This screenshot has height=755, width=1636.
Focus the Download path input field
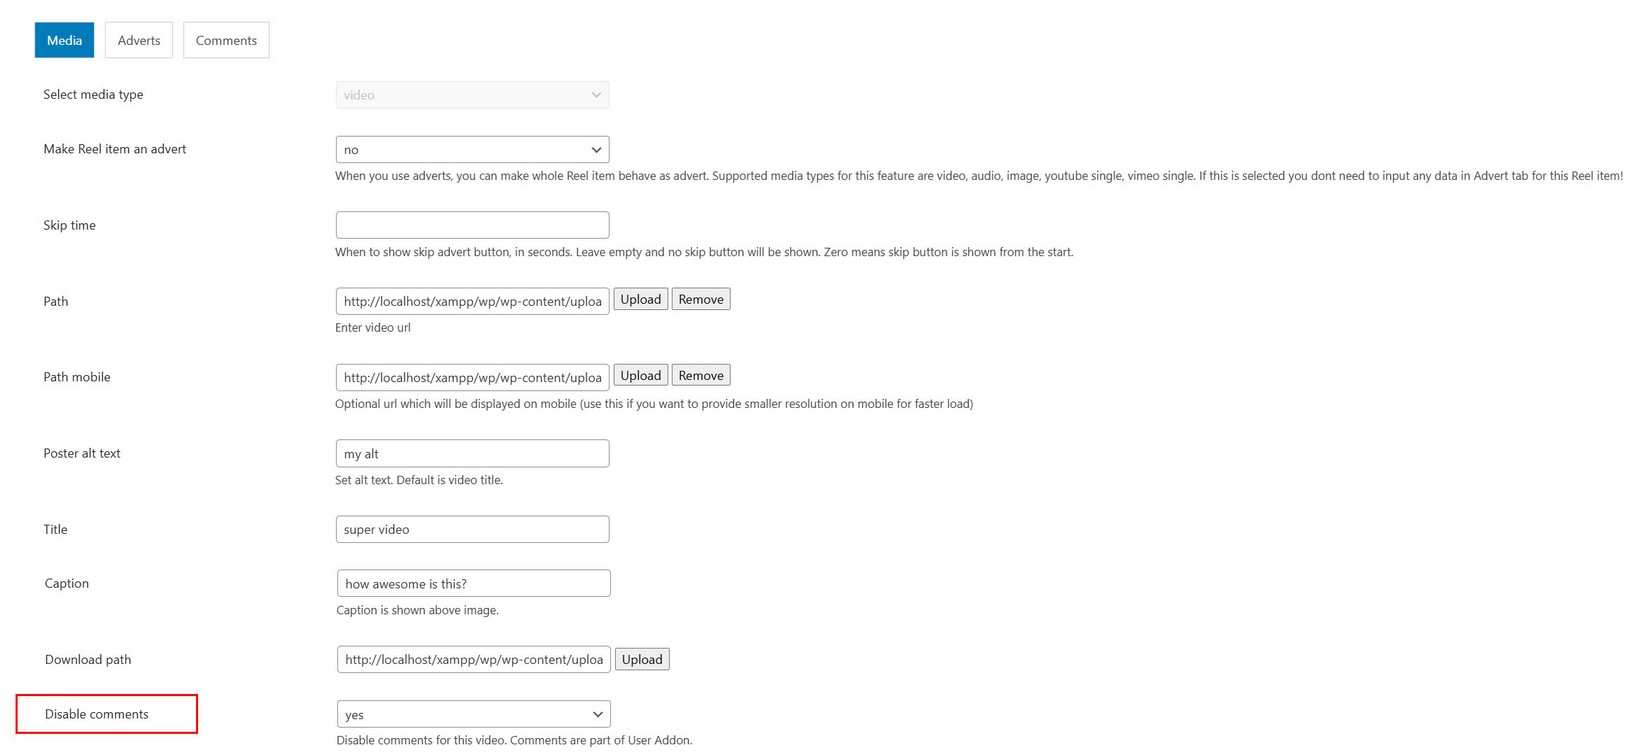(x=473, y=659)
